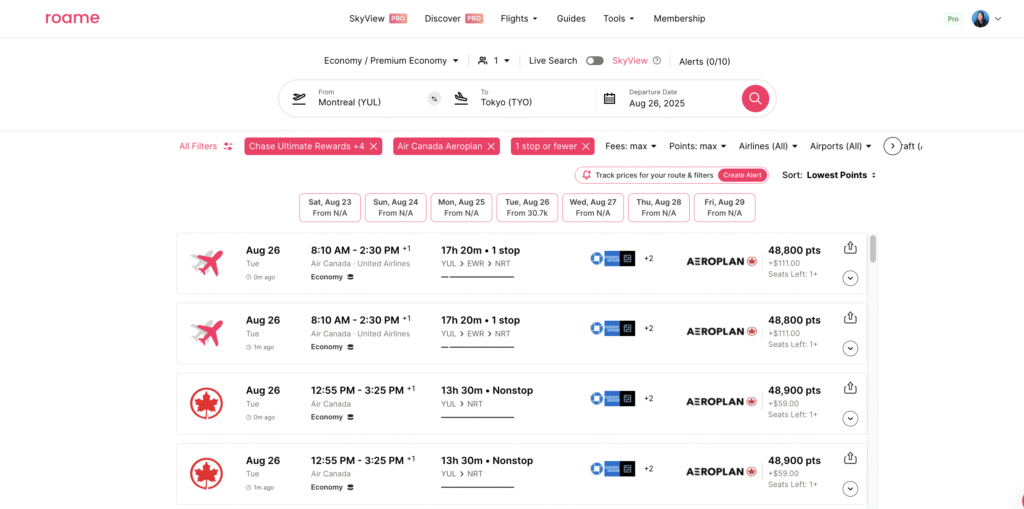Remove Chase Ultimate Rewards +4 filter

click(374, 146)
